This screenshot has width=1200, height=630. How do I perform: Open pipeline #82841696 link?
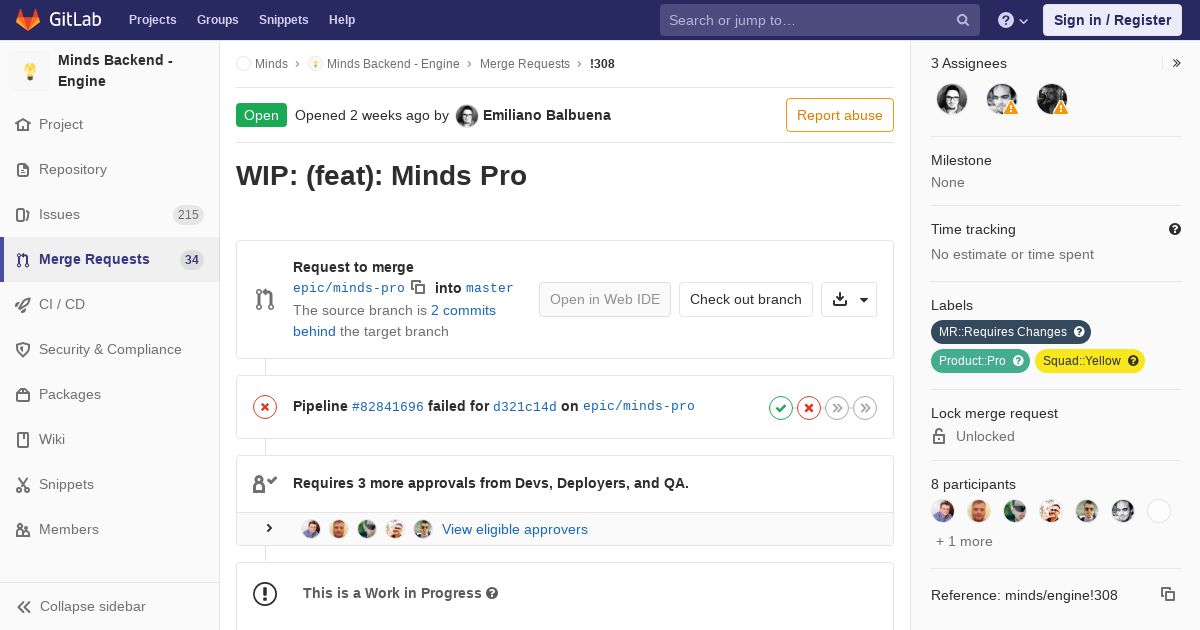pyautogui.click(x=388, y=406)
